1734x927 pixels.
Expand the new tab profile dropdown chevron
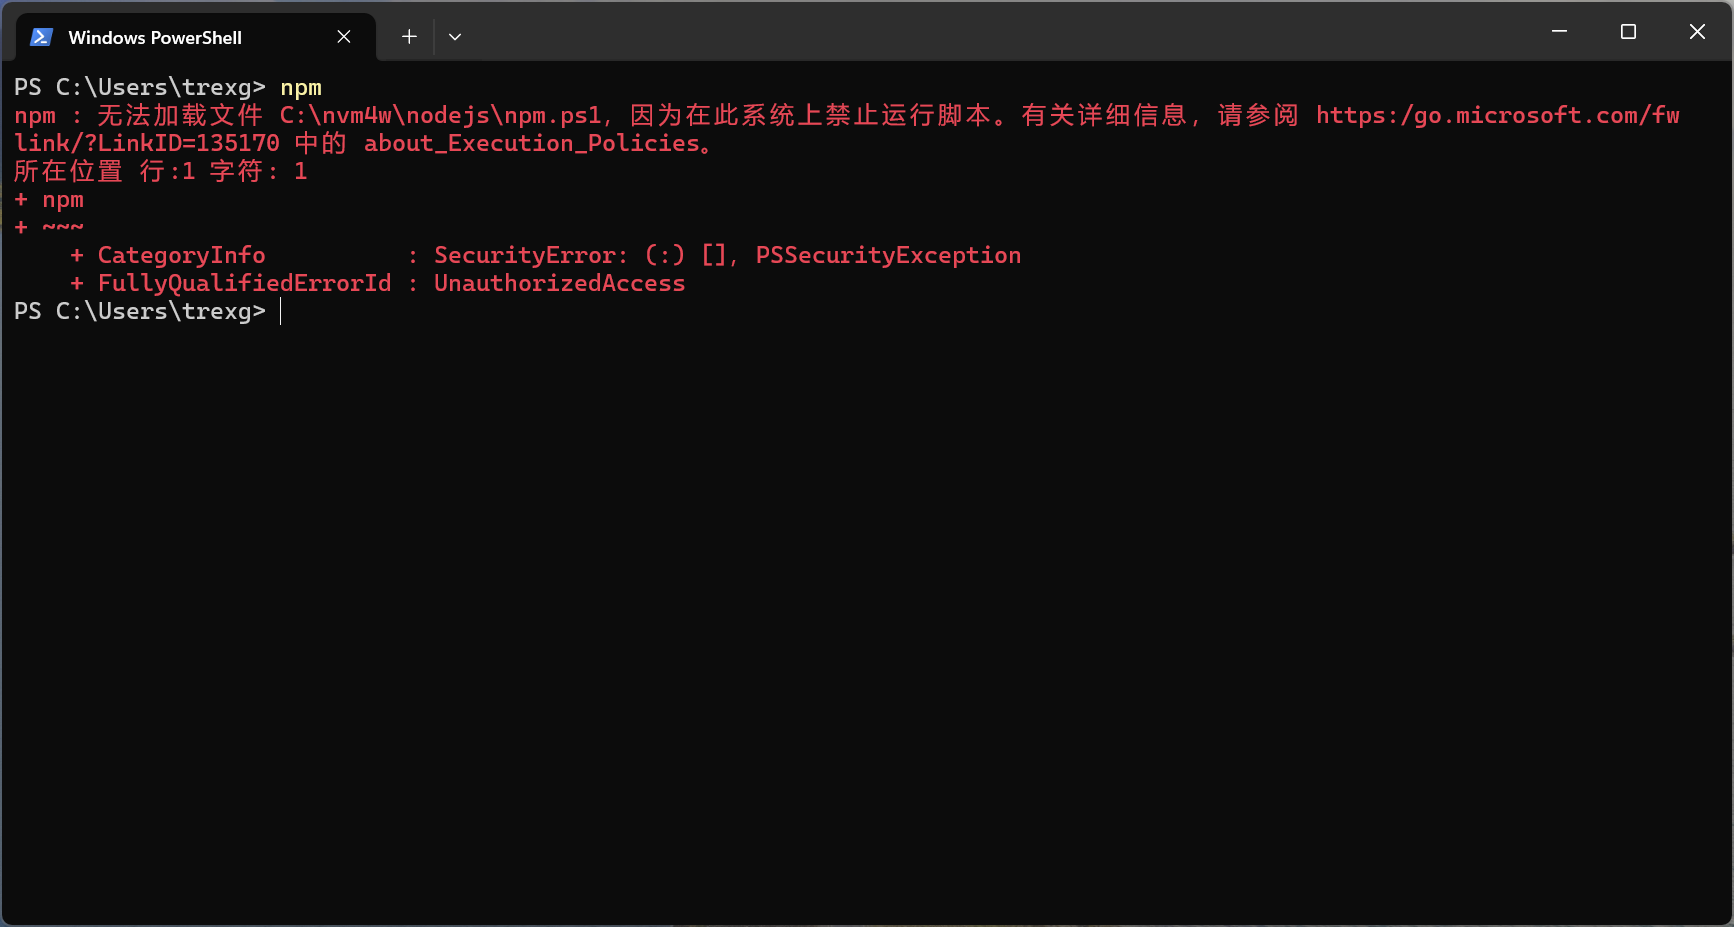coord(455,37)
